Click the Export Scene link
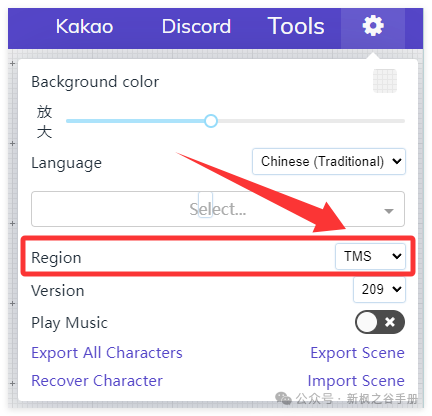This screenshot has width=432, height=416. point(357,353)
